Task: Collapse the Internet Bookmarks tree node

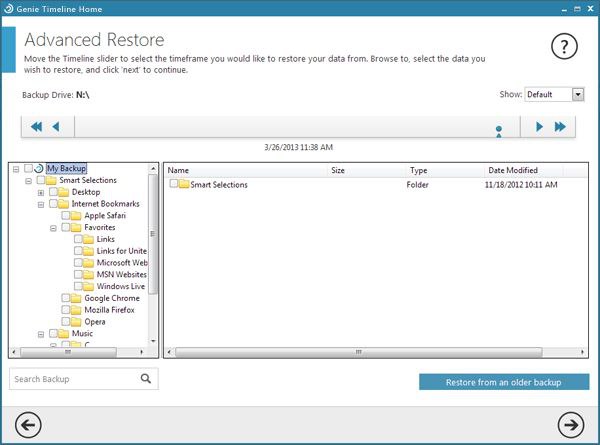Action: (x=41, y=204)
